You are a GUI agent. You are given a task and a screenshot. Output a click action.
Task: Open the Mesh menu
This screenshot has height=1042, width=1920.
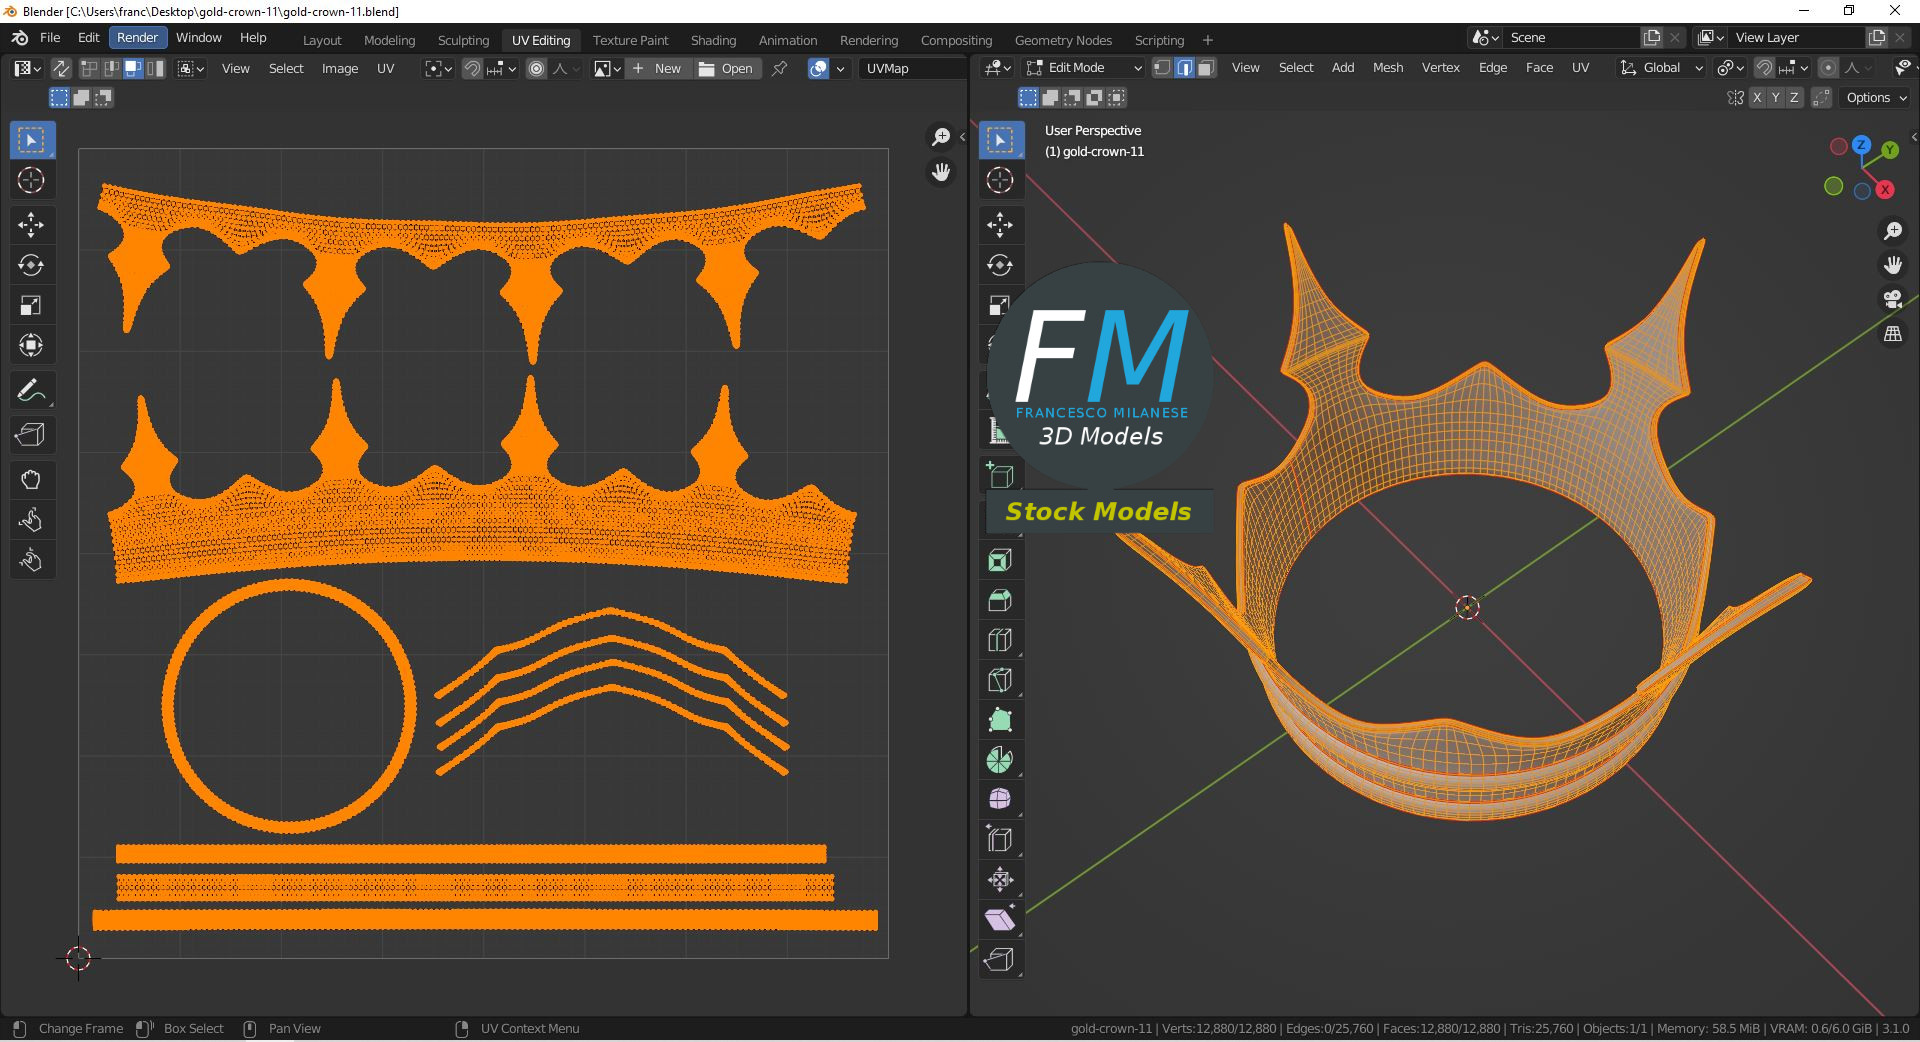coord(1387,68)
